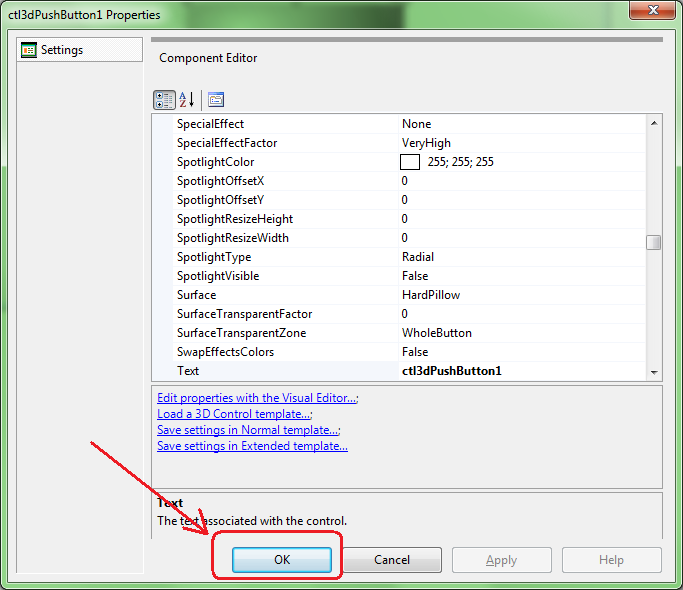
Task: Click the Text property value field
Action: (452, 371)
